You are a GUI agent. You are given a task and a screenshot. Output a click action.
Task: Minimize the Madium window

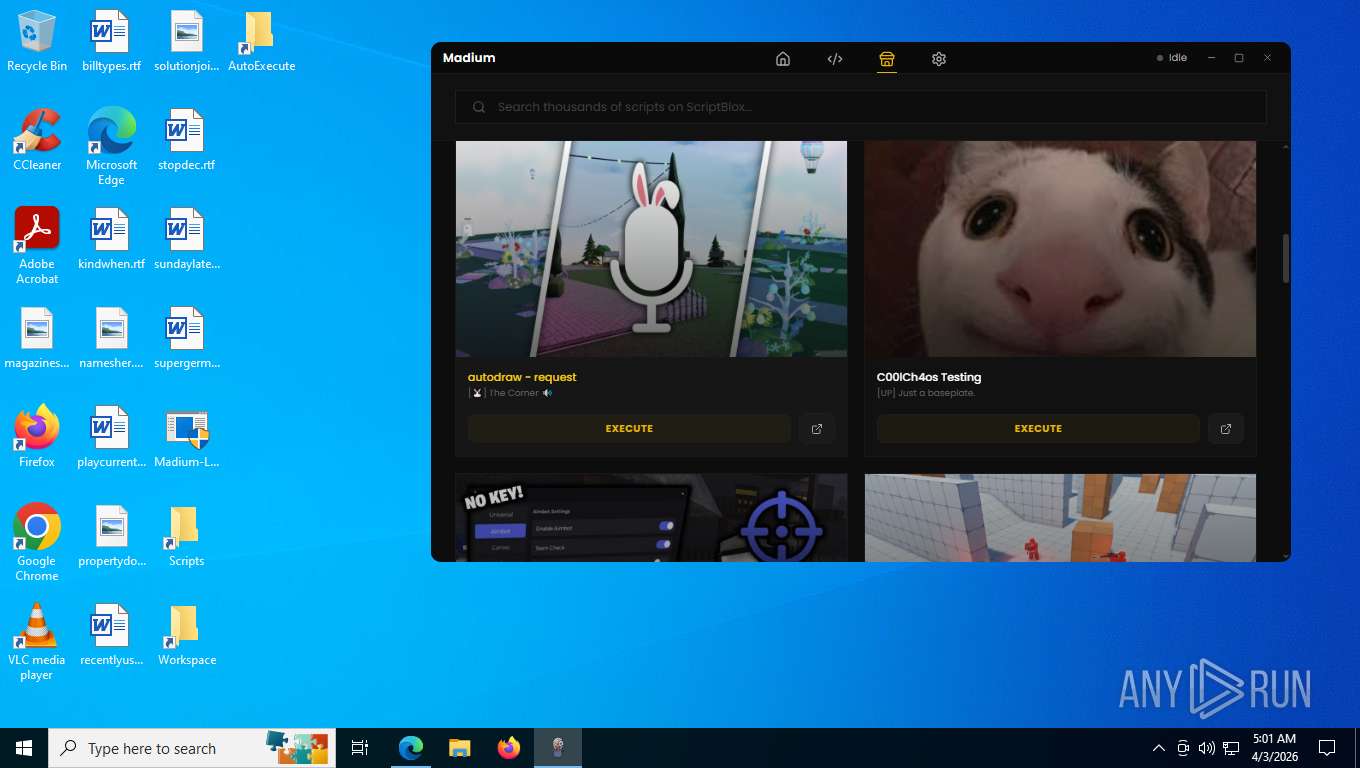[x=1211, y=58]
